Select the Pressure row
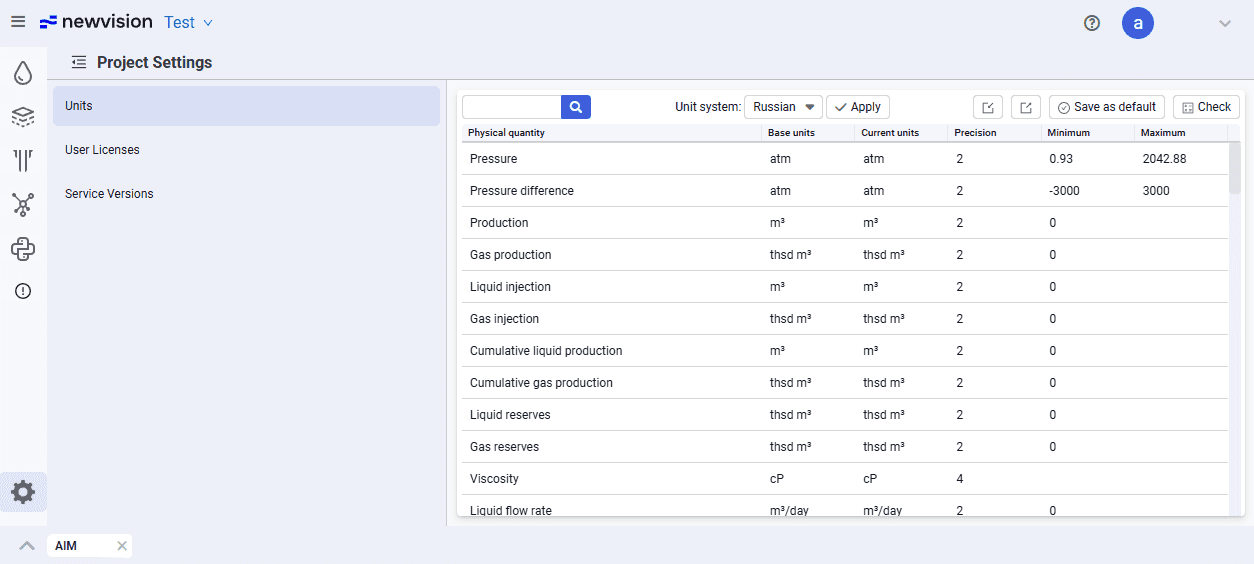This screenshot has width=1254, height=564. [845, 159]
